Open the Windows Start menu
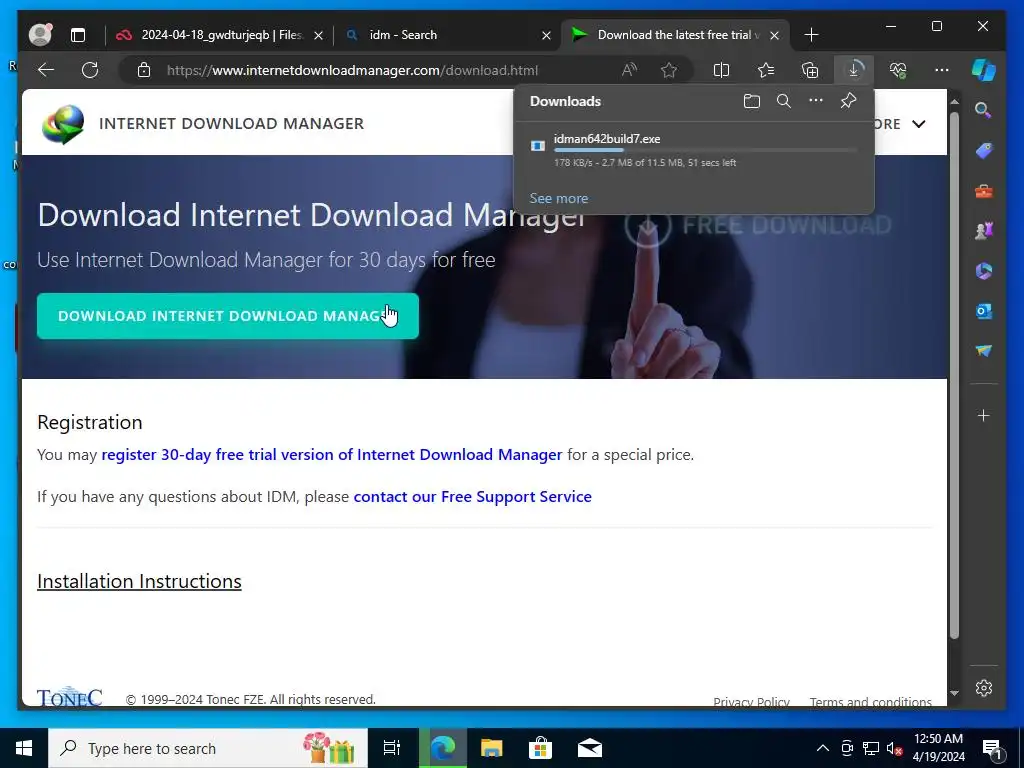Screen dimensions: 1024x768 click(24, 748)
